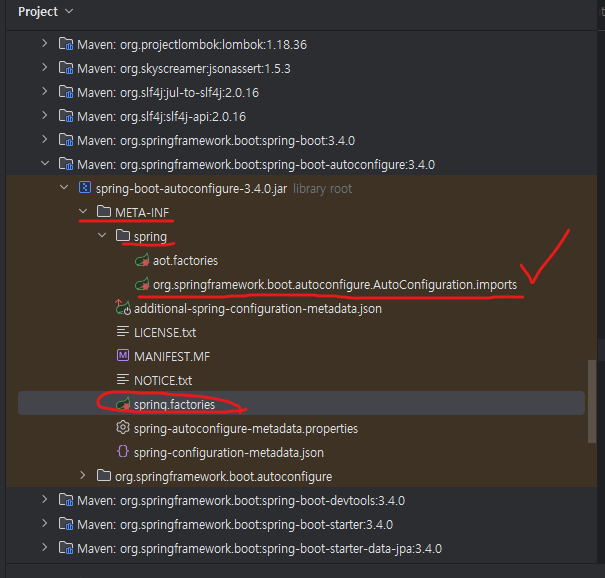Click the spring-boot-starter 3.4.0 library icon
Image resolution: width=605 pixels, height=578 pixels.
(x=66, y=524)
